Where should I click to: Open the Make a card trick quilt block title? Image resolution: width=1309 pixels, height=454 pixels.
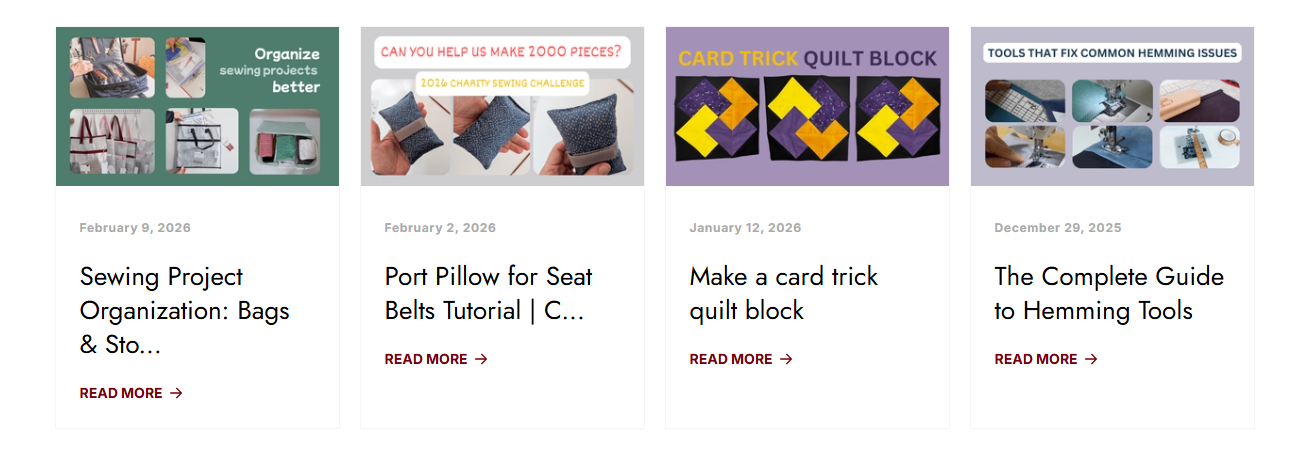783,293
